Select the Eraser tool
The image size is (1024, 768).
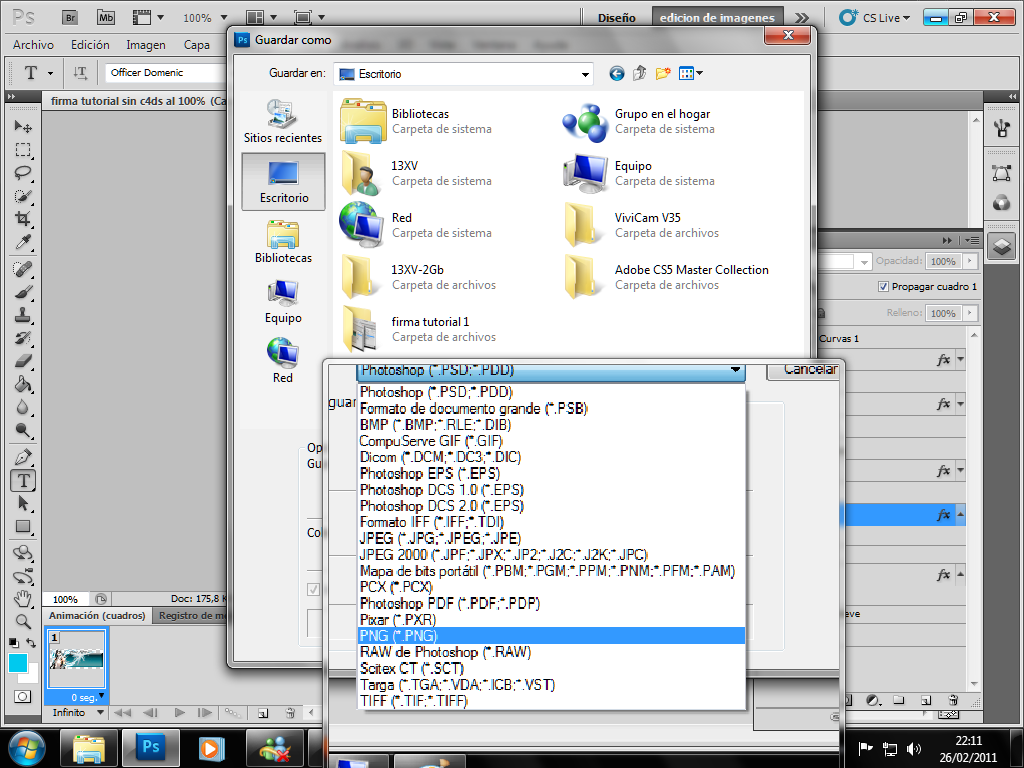pyautogui.click(x=23, y=360)
